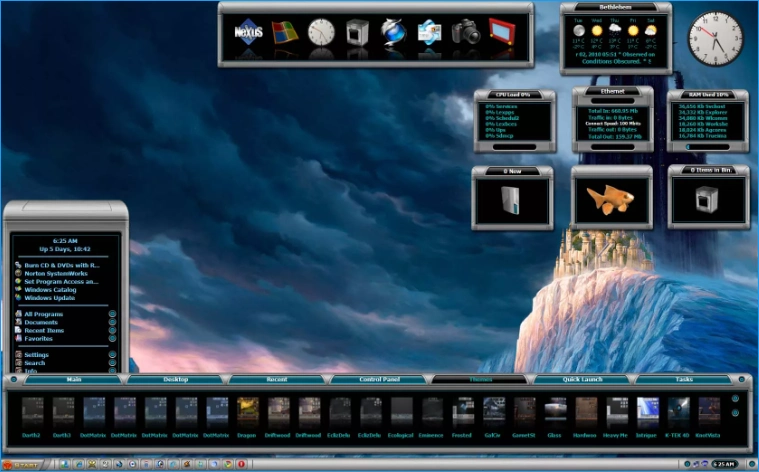The width and height of the screenshot is (759, 472).
Task: Switch to the Desktop tab
Action: [x=175, y=380]
